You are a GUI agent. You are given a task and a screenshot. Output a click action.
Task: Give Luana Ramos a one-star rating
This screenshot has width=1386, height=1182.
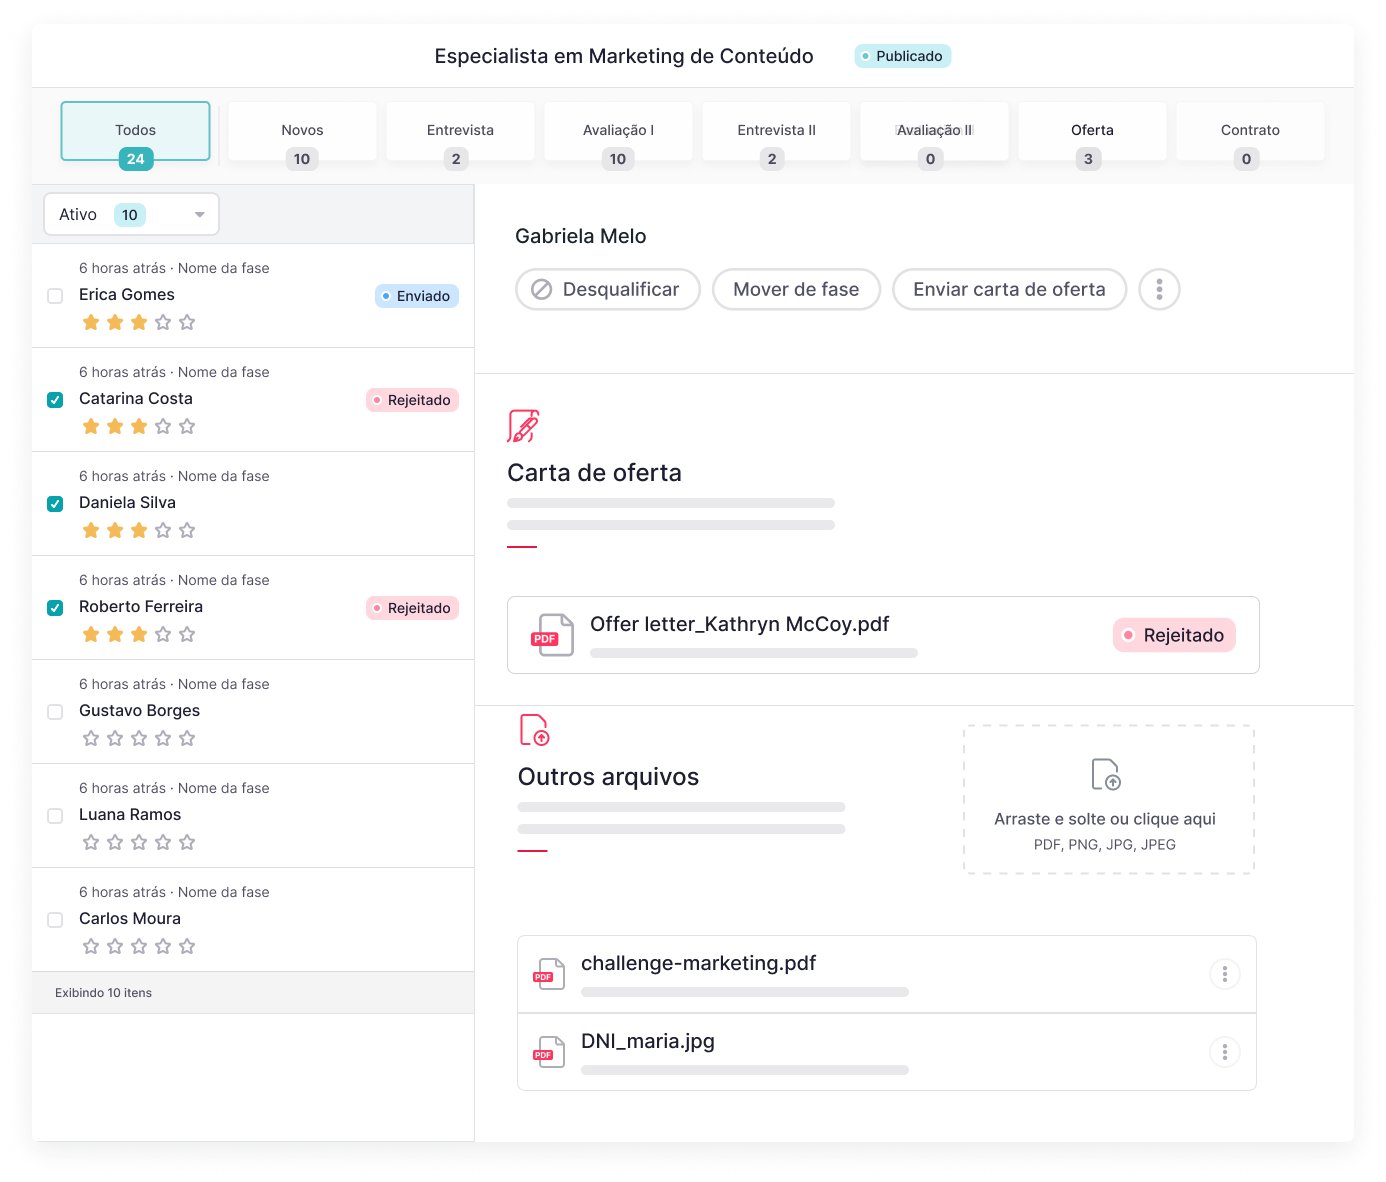[91, 842]
